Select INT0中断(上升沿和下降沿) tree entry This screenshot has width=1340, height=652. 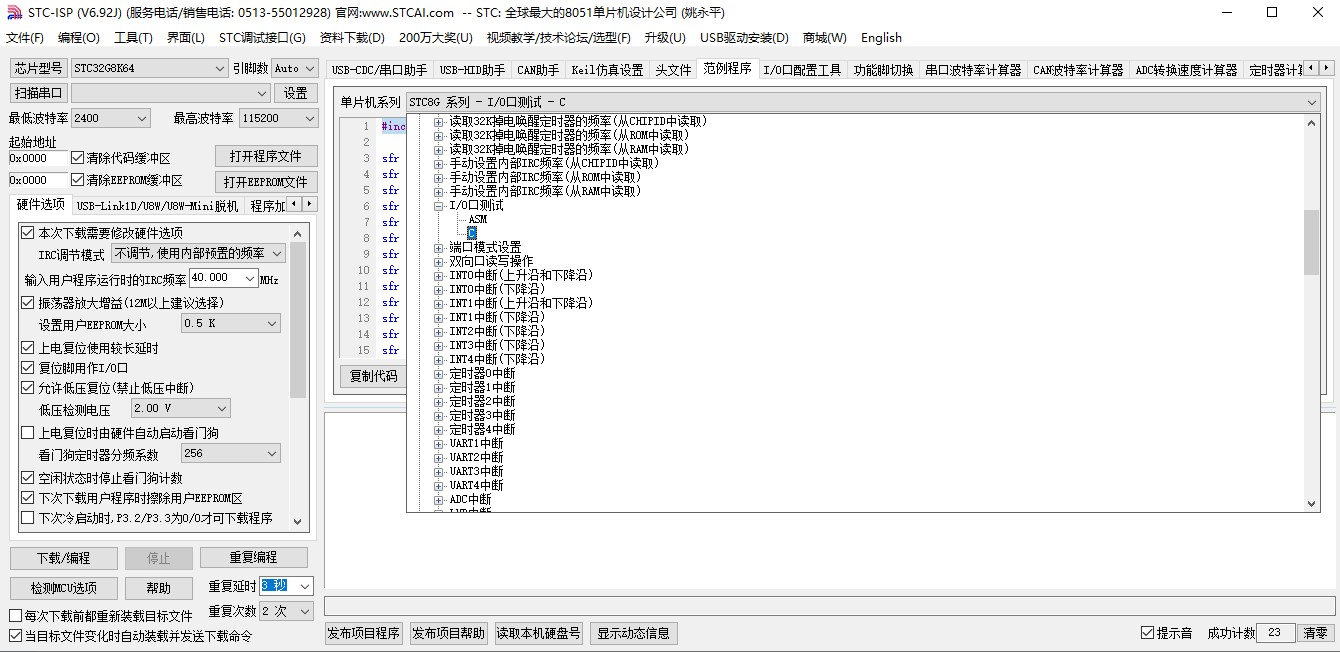pos(521,275)
